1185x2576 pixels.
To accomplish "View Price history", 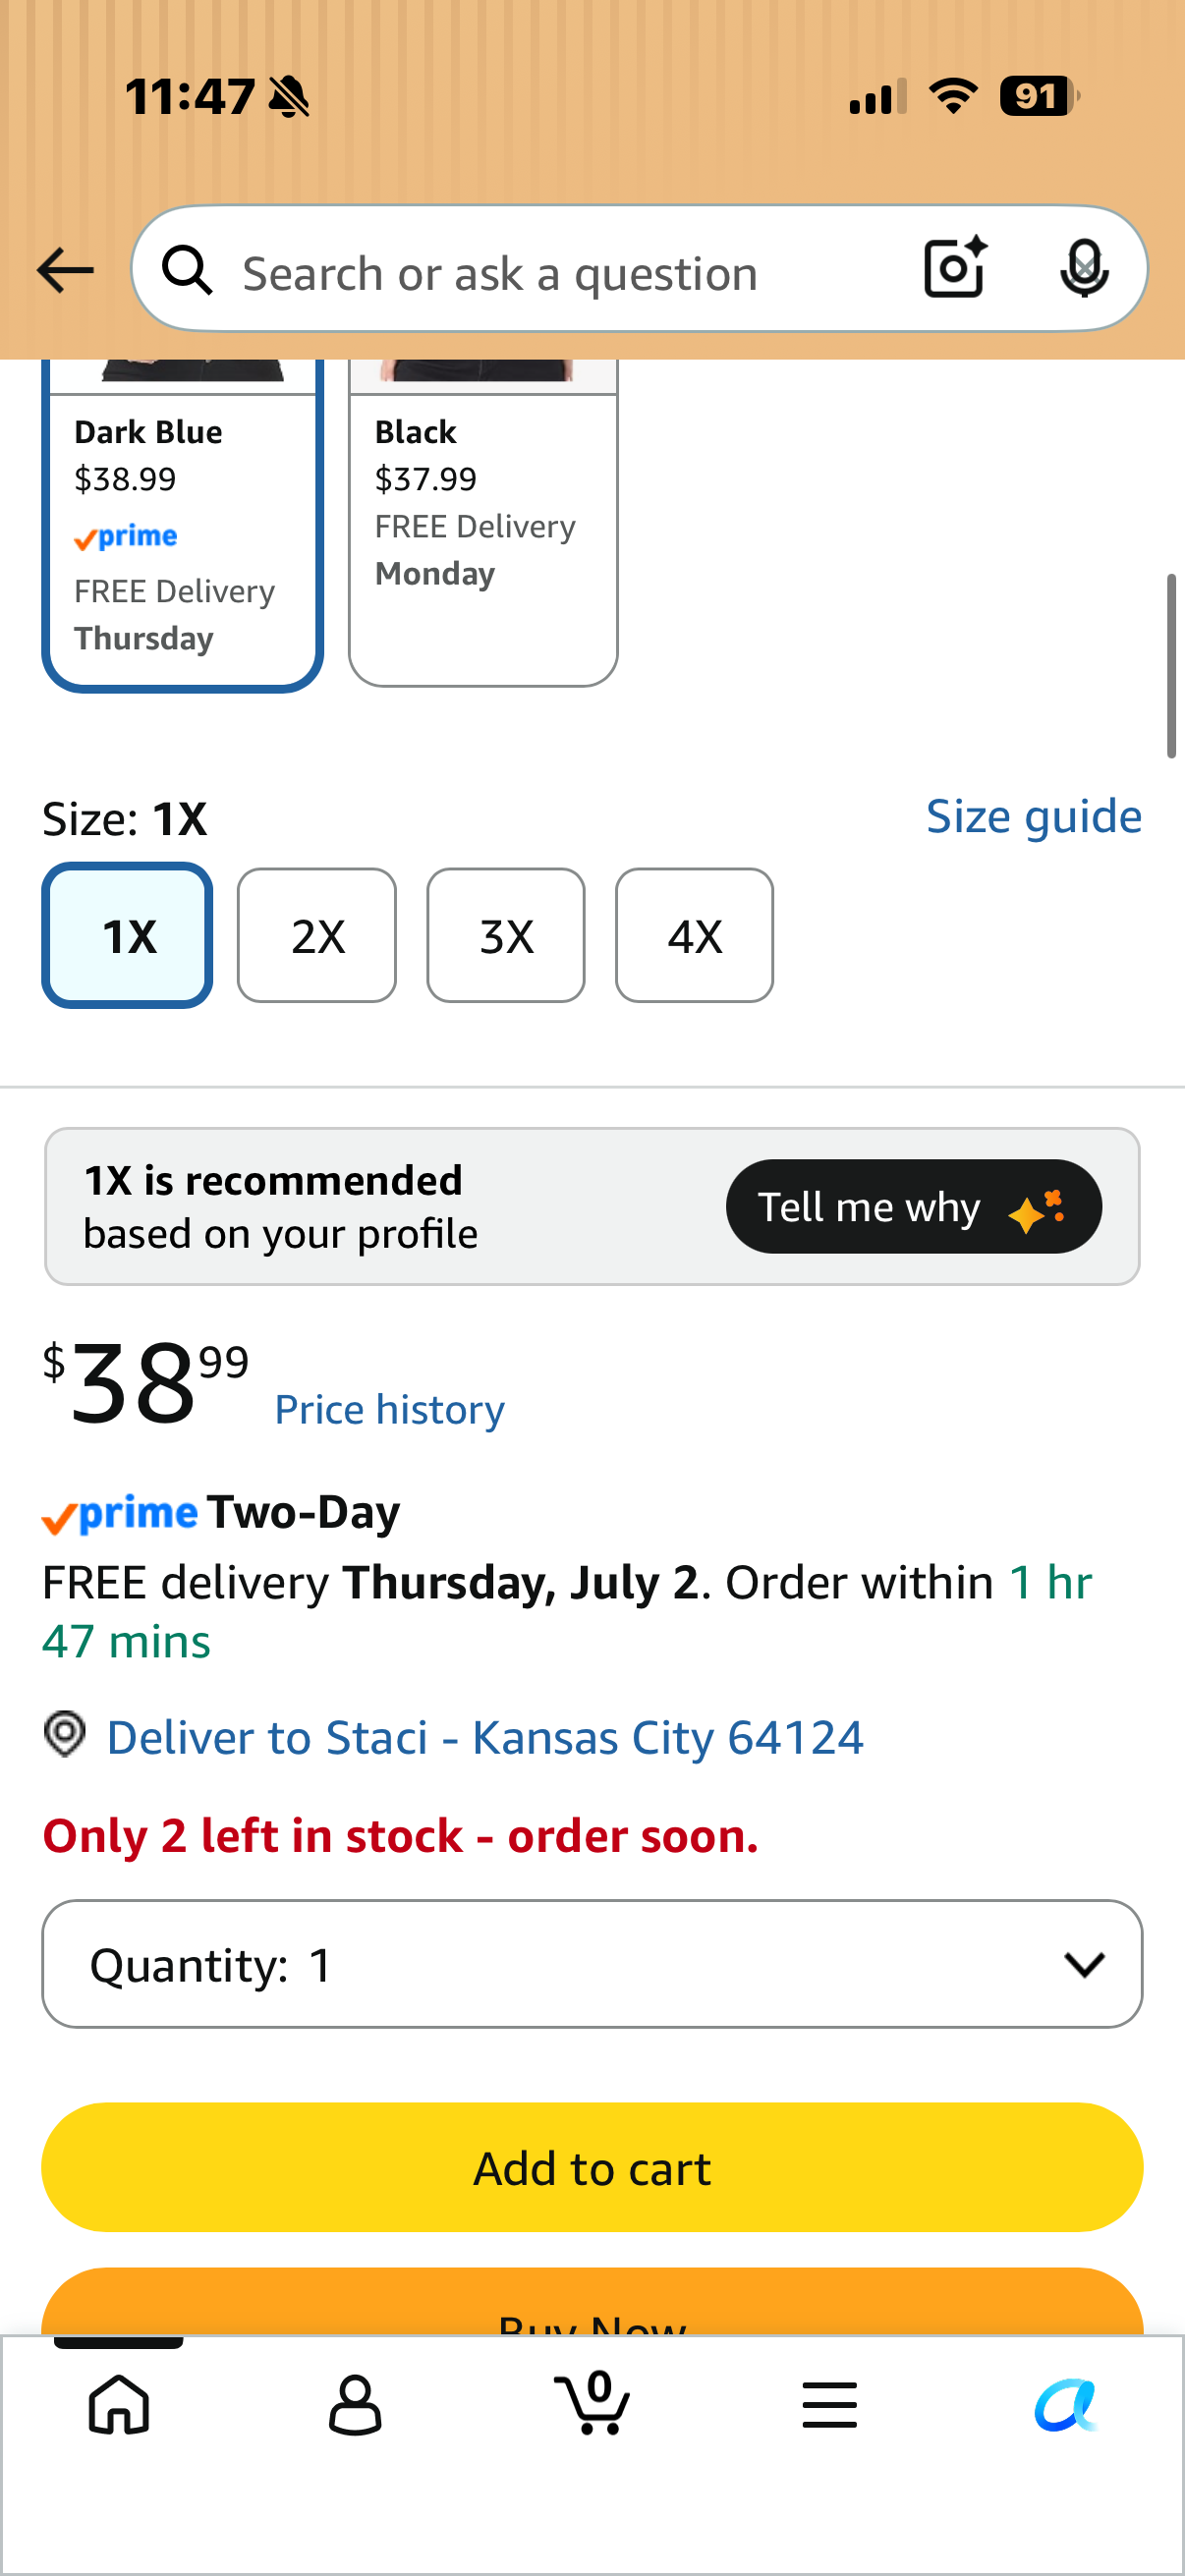I will (390, 1410).
